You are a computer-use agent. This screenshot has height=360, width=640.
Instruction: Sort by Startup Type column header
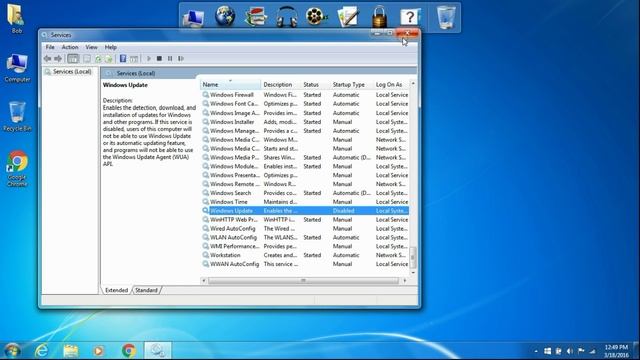(351, 84)
